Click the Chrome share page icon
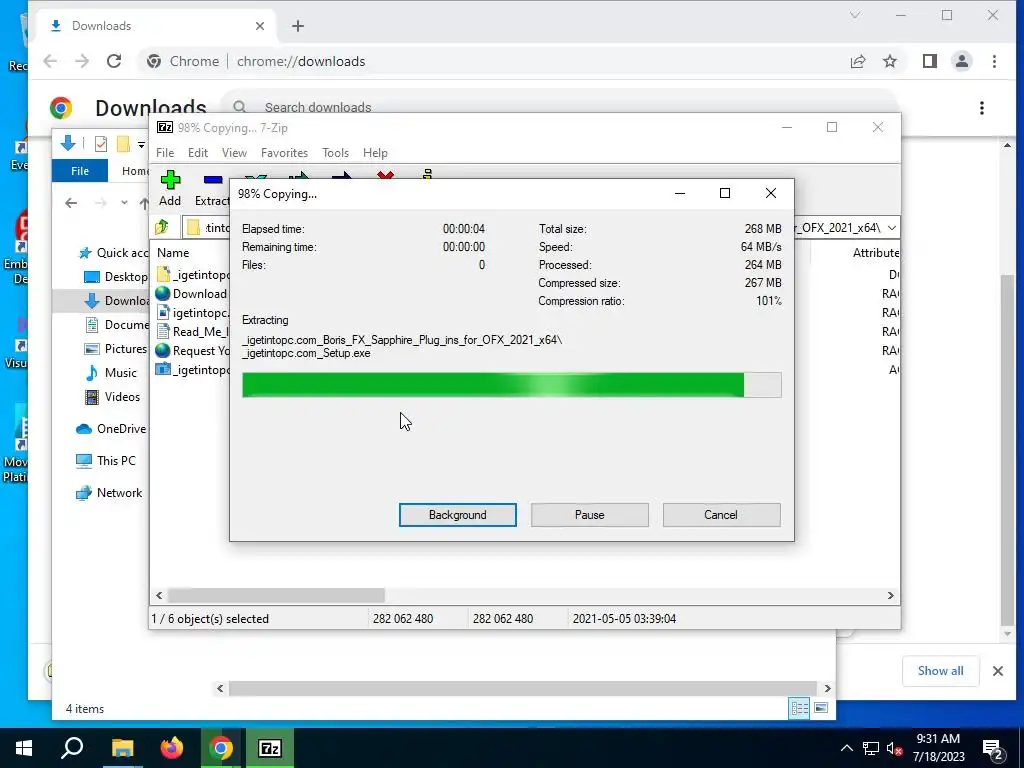 click(857, 61)
